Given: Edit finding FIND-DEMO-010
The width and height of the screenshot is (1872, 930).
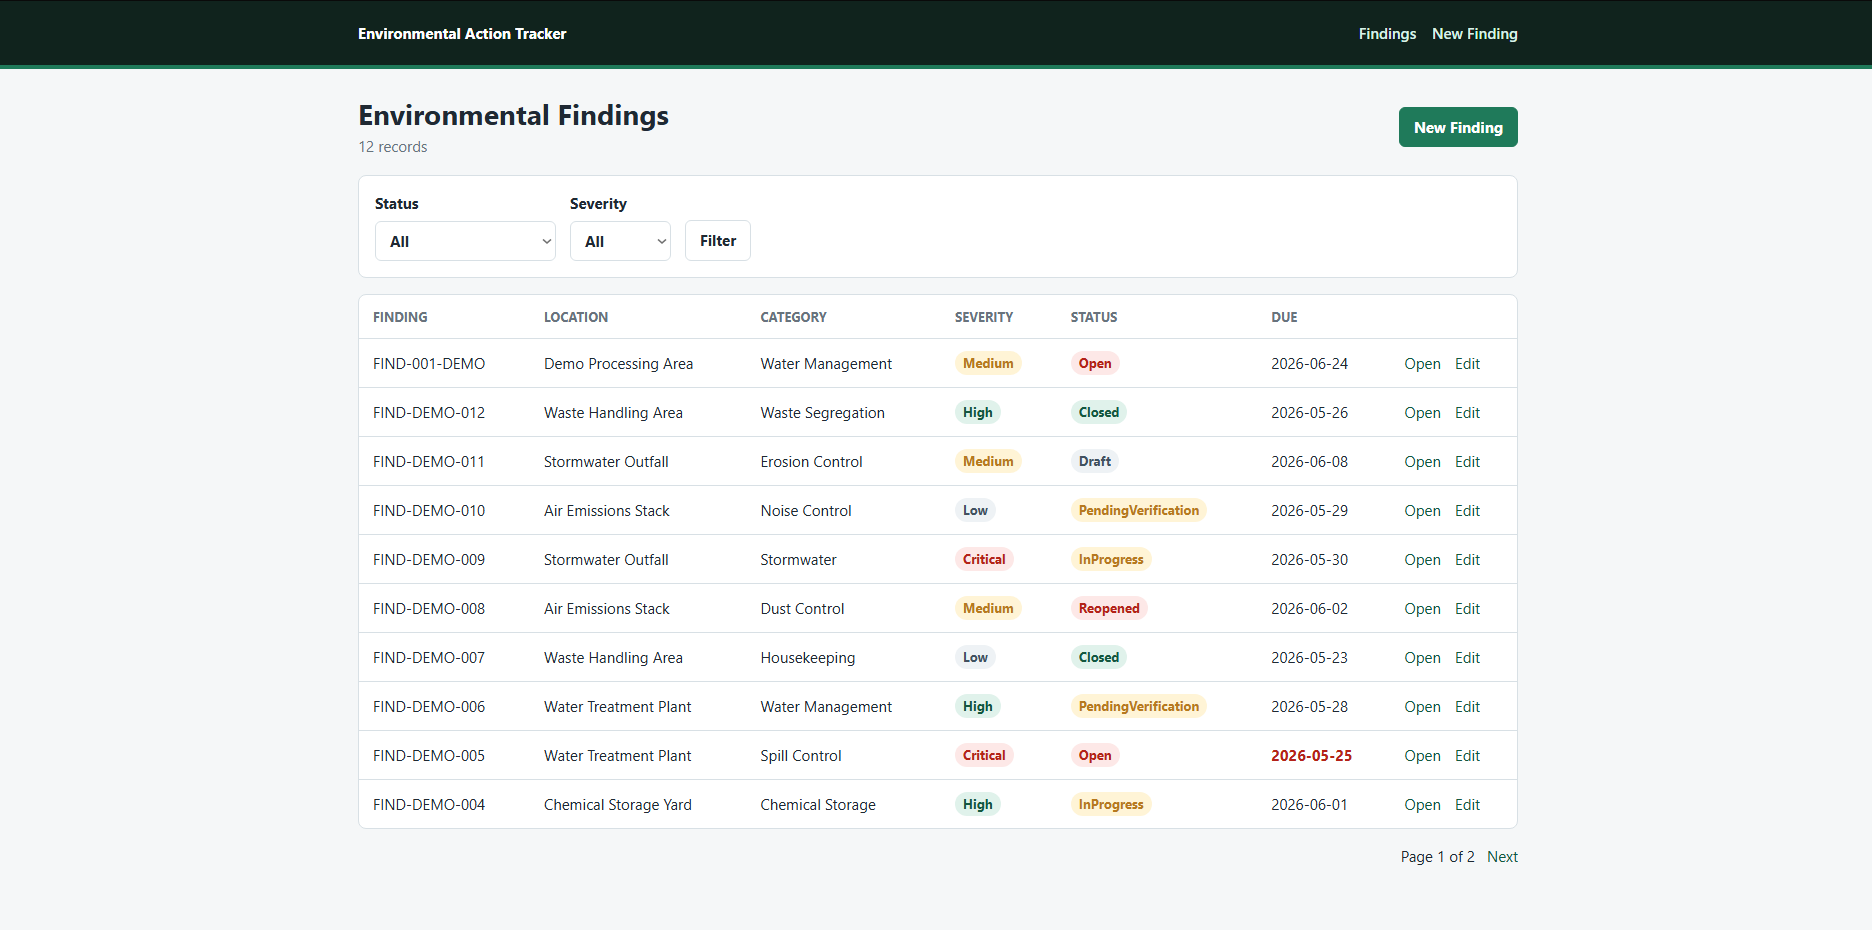Looking at the screenshot, I should coord(1467,511).
